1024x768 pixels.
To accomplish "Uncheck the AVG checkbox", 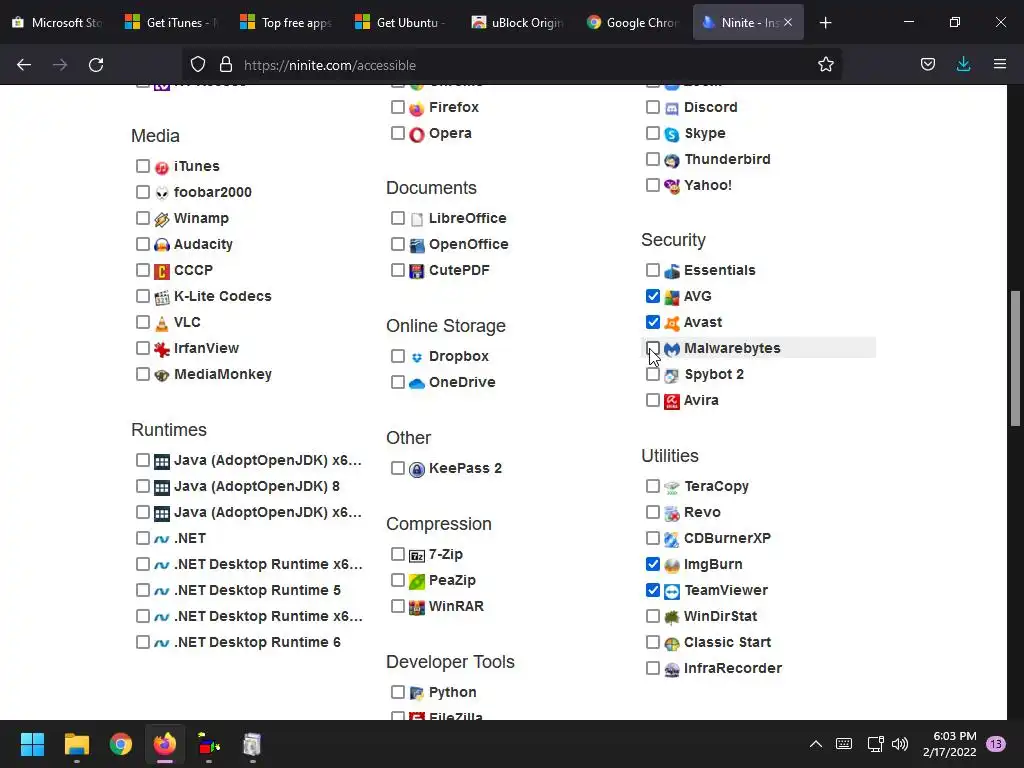I will click(652, 296).
